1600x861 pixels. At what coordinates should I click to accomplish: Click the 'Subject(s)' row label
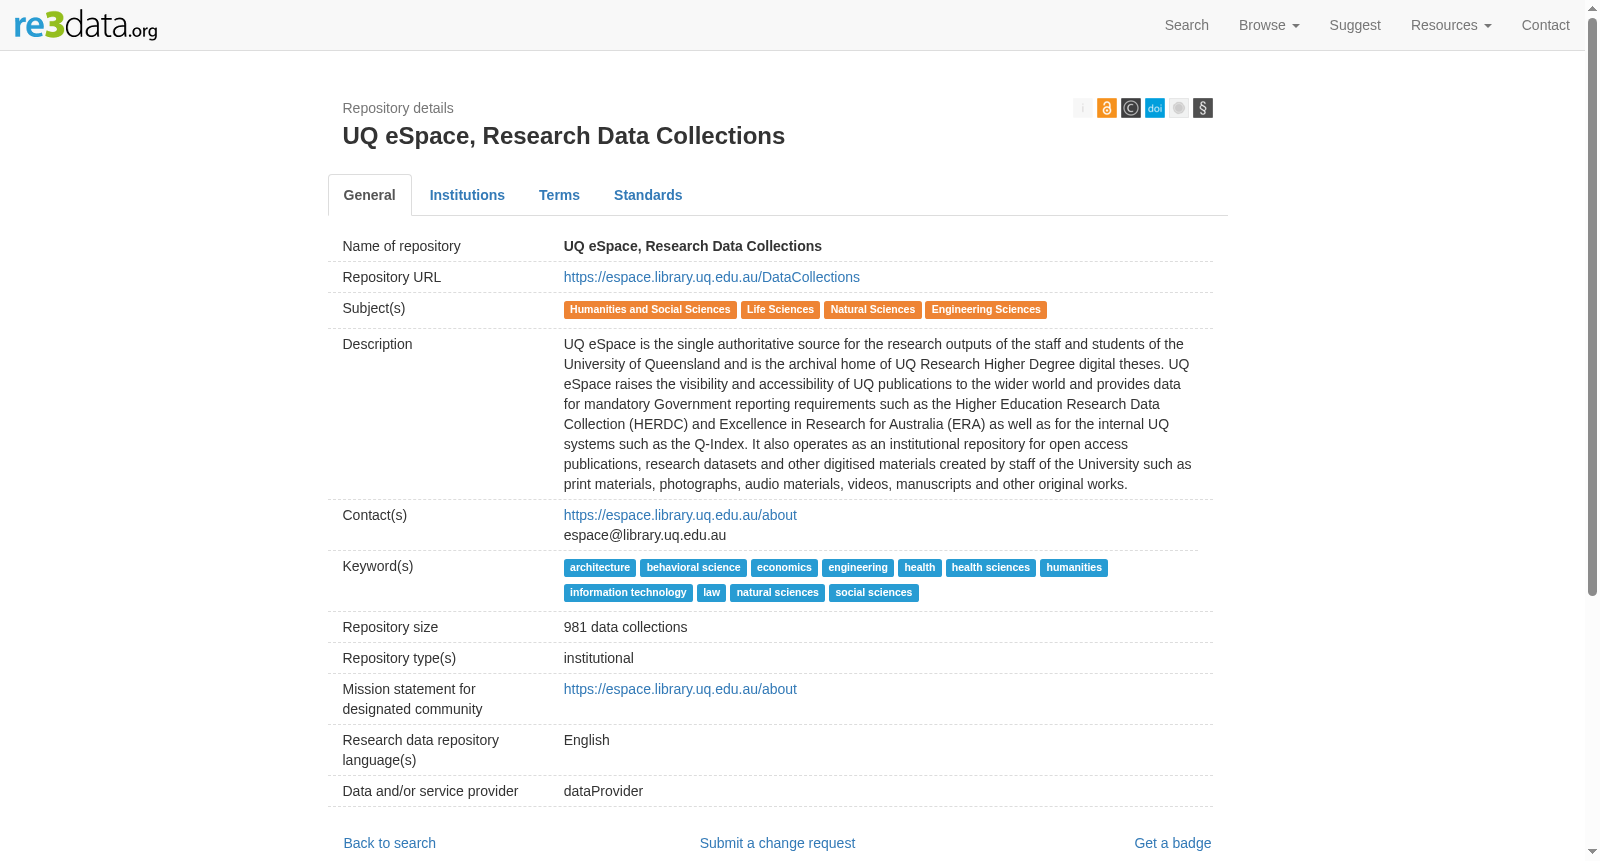(374, 308)
